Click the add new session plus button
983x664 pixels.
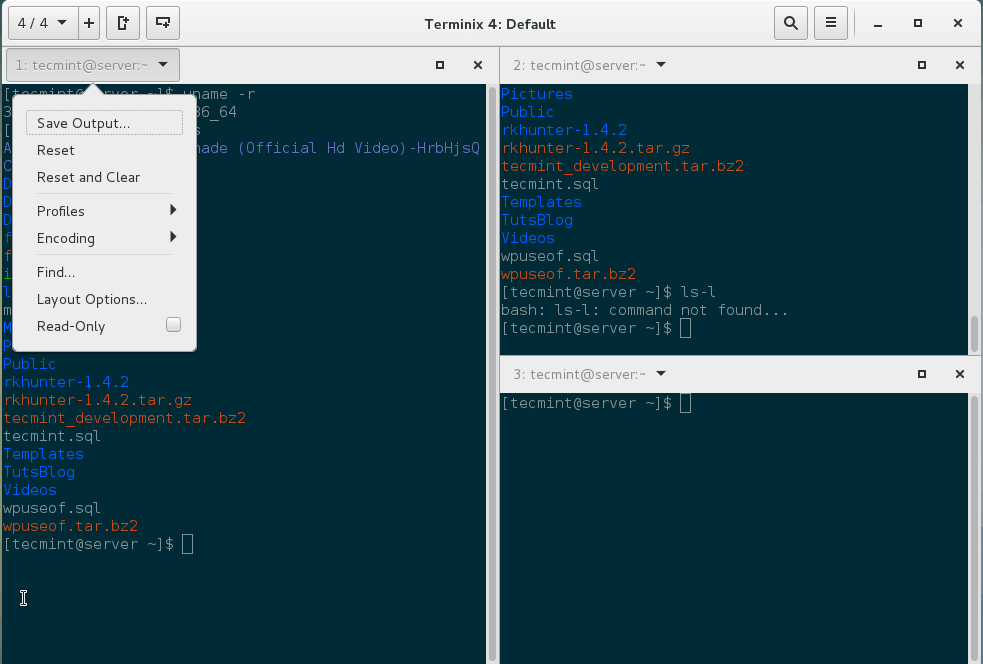coord(89,23)
